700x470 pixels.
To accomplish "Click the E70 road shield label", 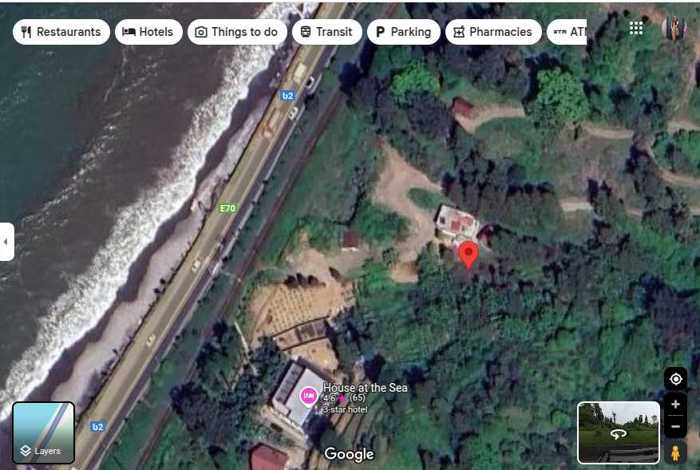I will (x=228, y=208).
